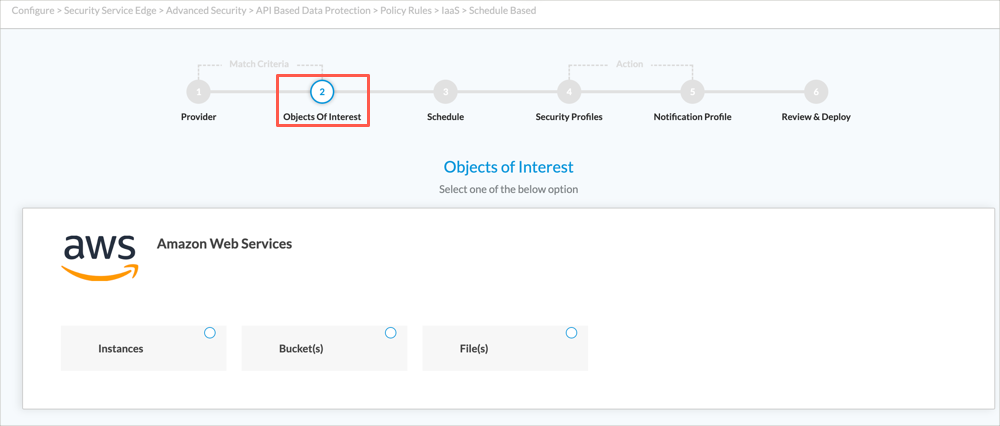This screenshot has height=426, width=1000.
Task: Select the Instances radio button
Action: point(210,333)
